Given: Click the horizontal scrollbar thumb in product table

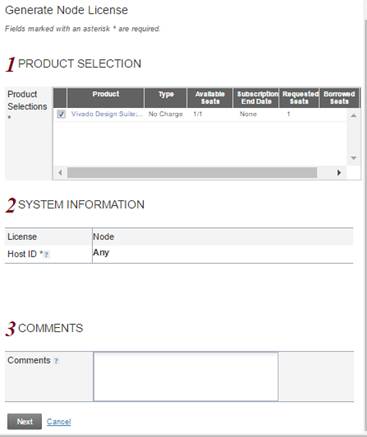Looking at the screenshot, I should tap(192, 173).
